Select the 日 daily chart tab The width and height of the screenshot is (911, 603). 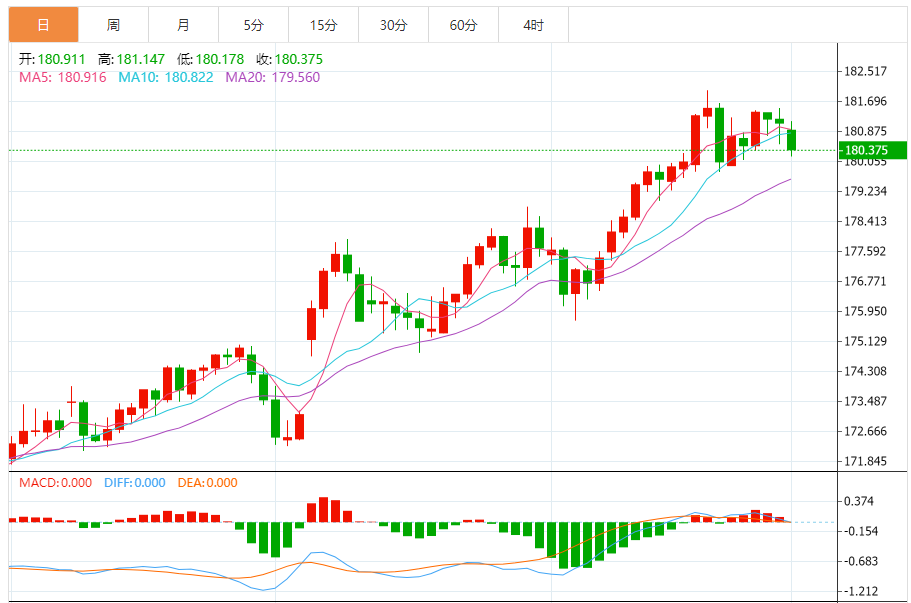[43, 25]
